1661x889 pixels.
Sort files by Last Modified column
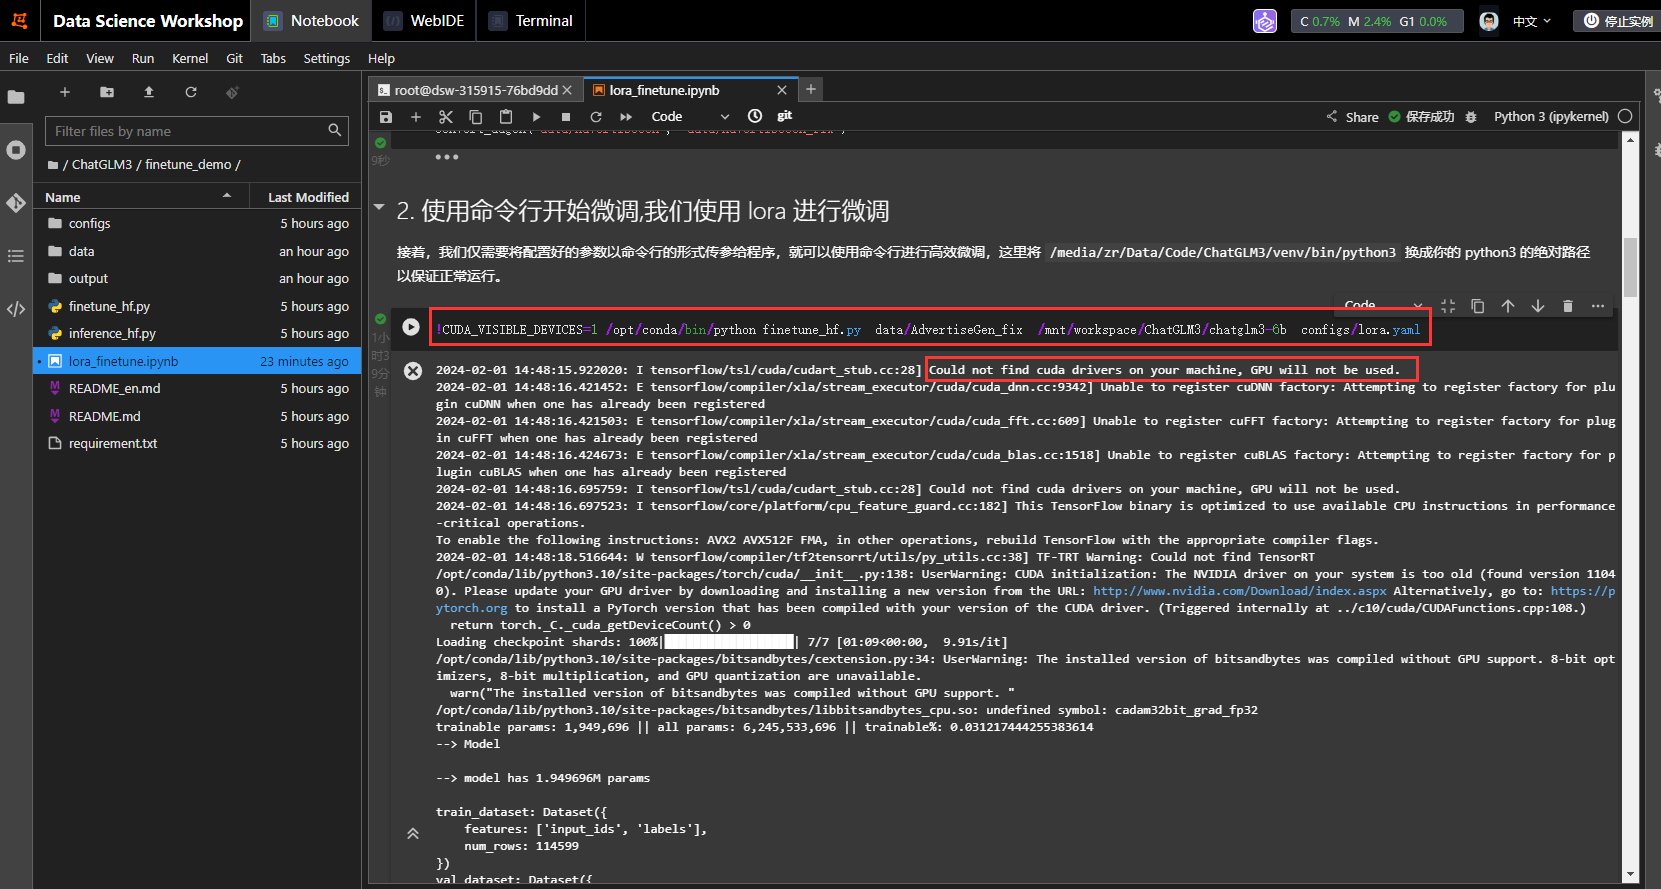coord(308,197)
